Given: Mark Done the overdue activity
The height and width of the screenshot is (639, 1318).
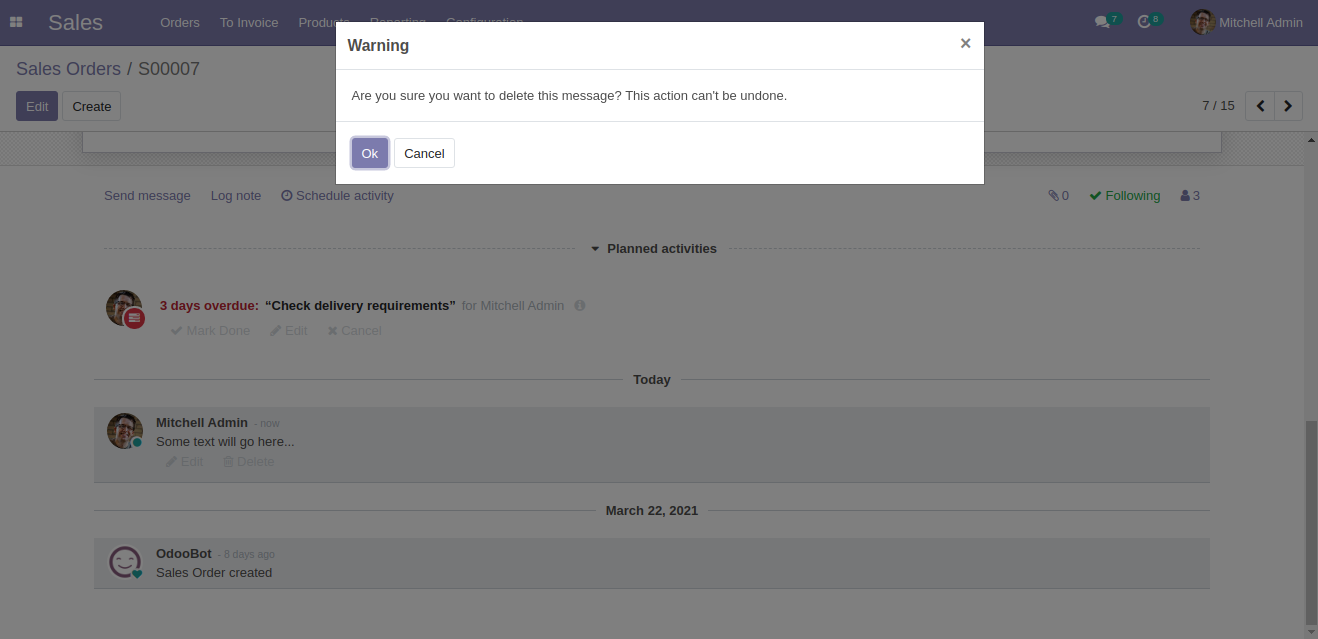Looking at the screenshot, I should (x=210, y=331).
